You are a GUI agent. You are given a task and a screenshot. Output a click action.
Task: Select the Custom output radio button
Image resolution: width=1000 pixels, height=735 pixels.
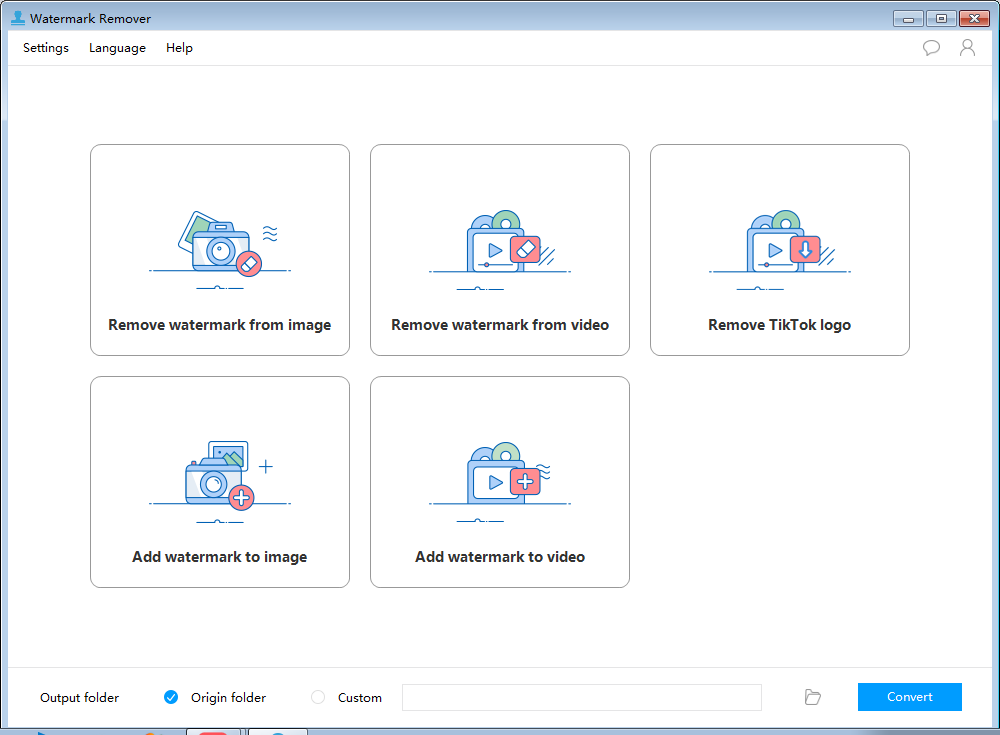click(x=318, y=697)
